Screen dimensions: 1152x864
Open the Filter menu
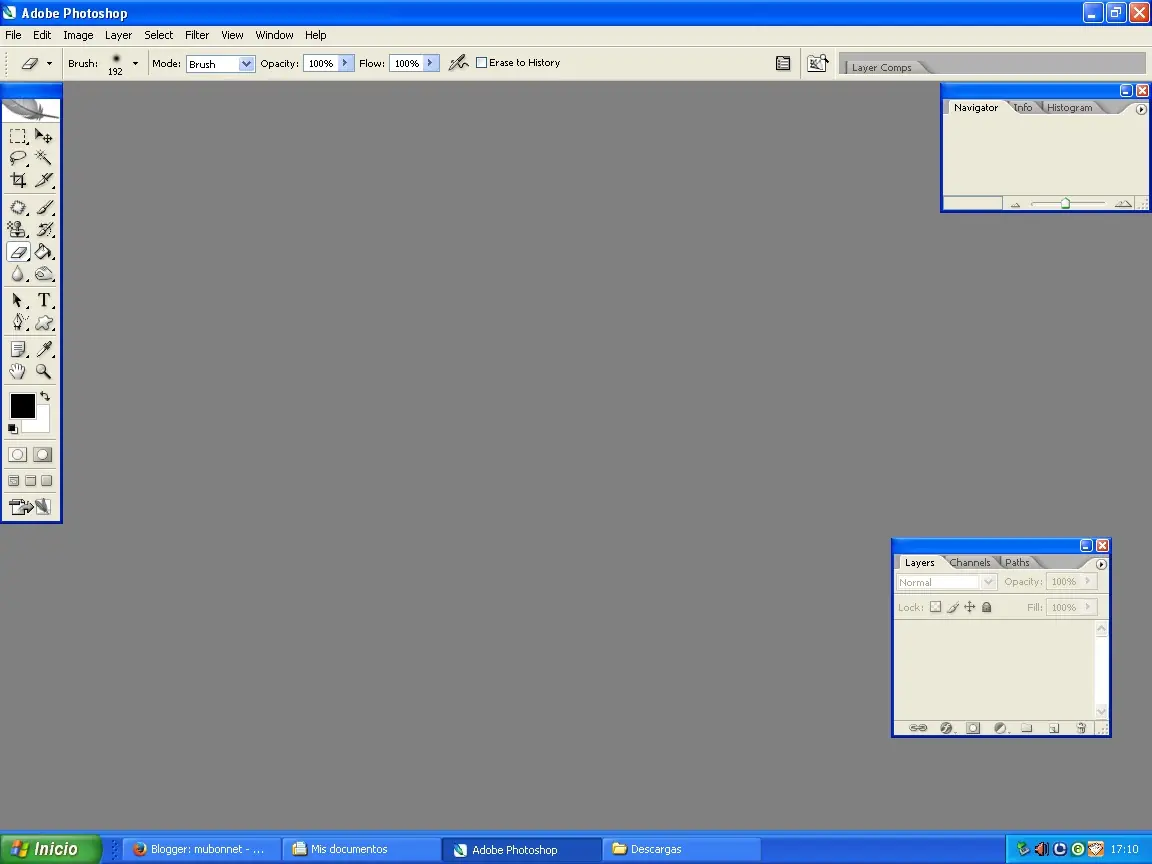(197, 34)
